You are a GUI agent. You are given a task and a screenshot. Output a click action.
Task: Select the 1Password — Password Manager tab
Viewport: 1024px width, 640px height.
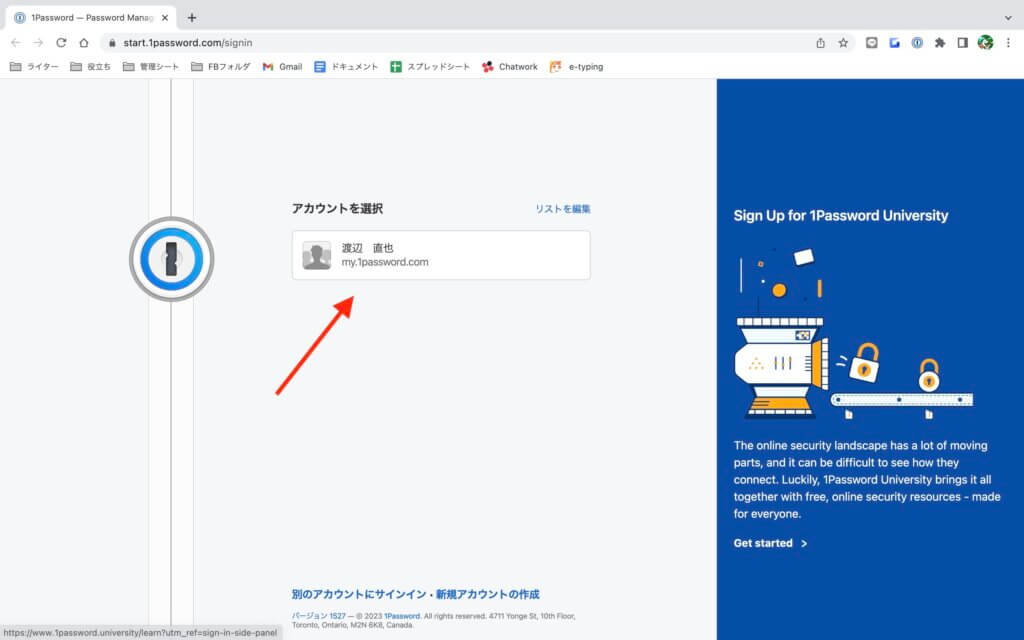pos(91,18)
